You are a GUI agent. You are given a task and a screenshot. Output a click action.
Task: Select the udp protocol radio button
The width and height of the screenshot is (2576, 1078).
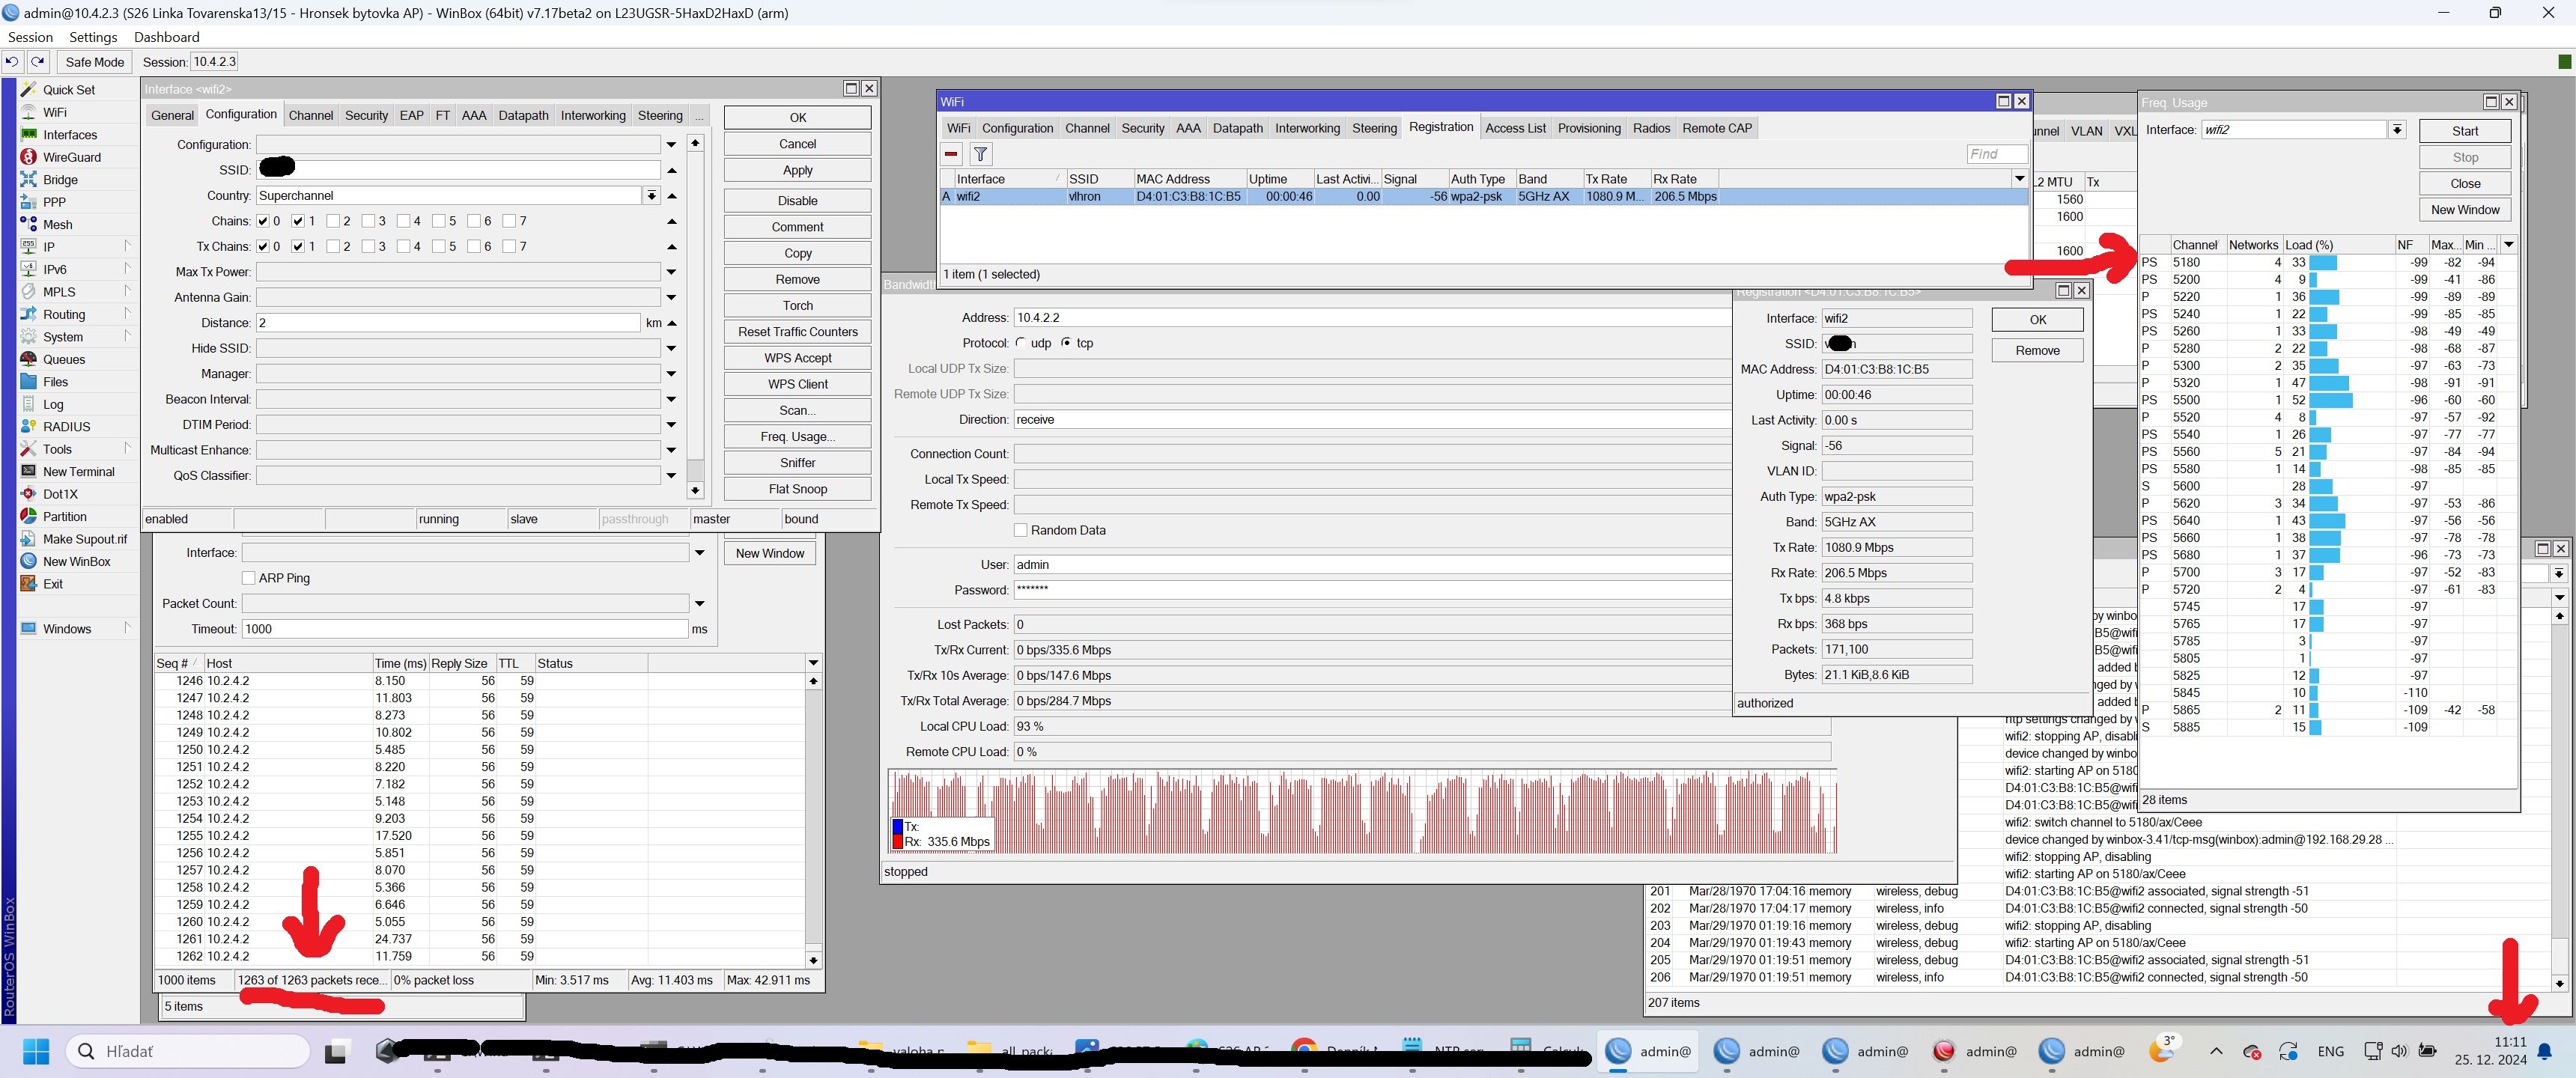click(x=1023, y=342)
